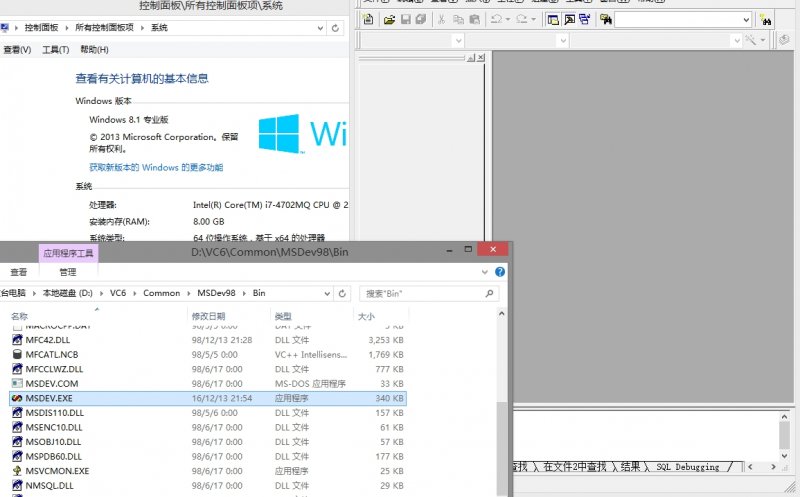Click the Save All icon in Visual C++ toolbar

[x=421, y=19]
